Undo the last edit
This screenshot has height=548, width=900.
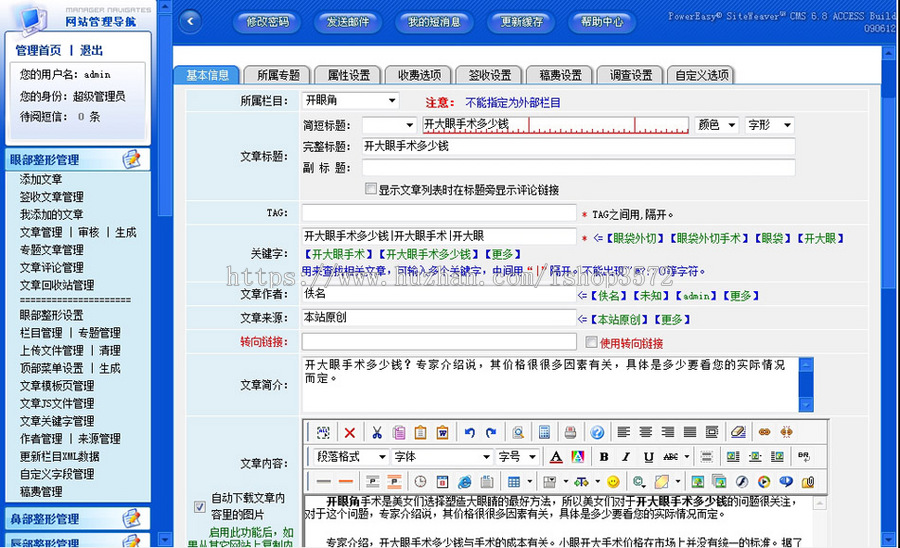(470, 433)
